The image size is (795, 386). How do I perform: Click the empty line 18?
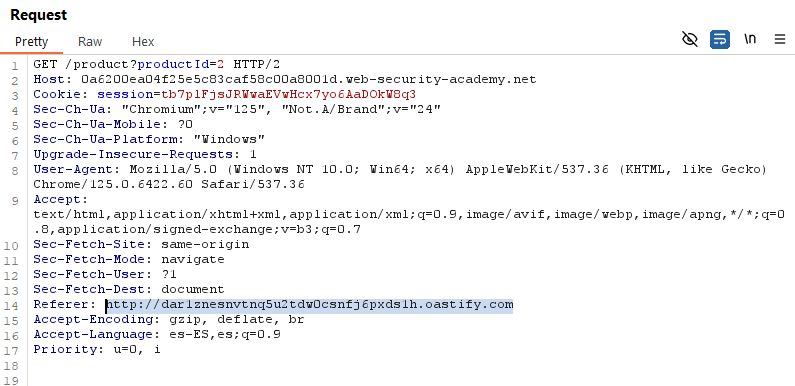point(406,365)
